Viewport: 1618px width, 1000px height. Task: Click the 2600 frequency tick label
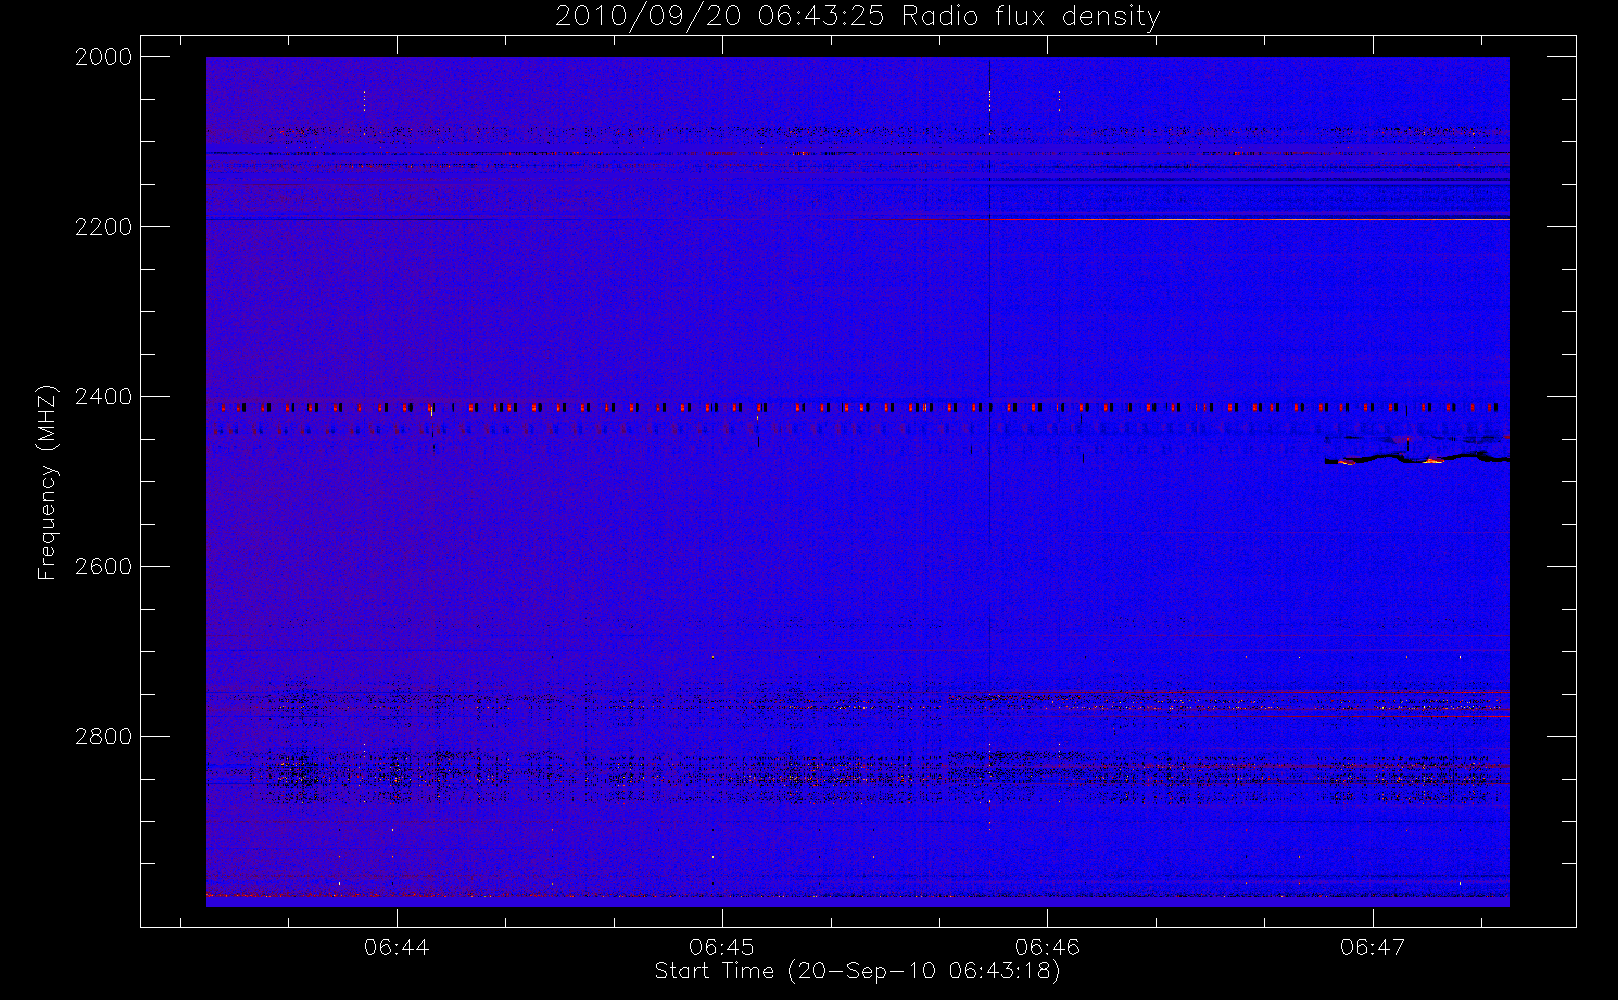(104, 567)
